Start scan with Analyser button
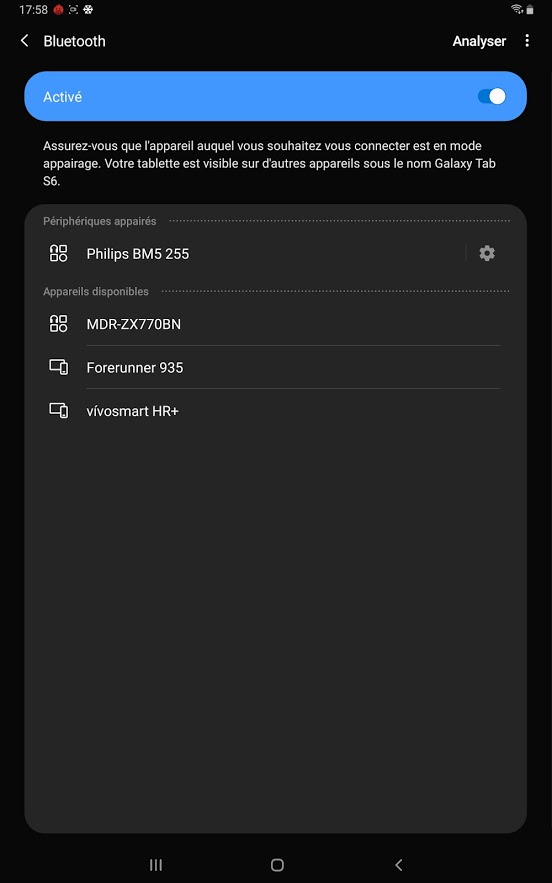The image size is (552, 883). (479, 41)
